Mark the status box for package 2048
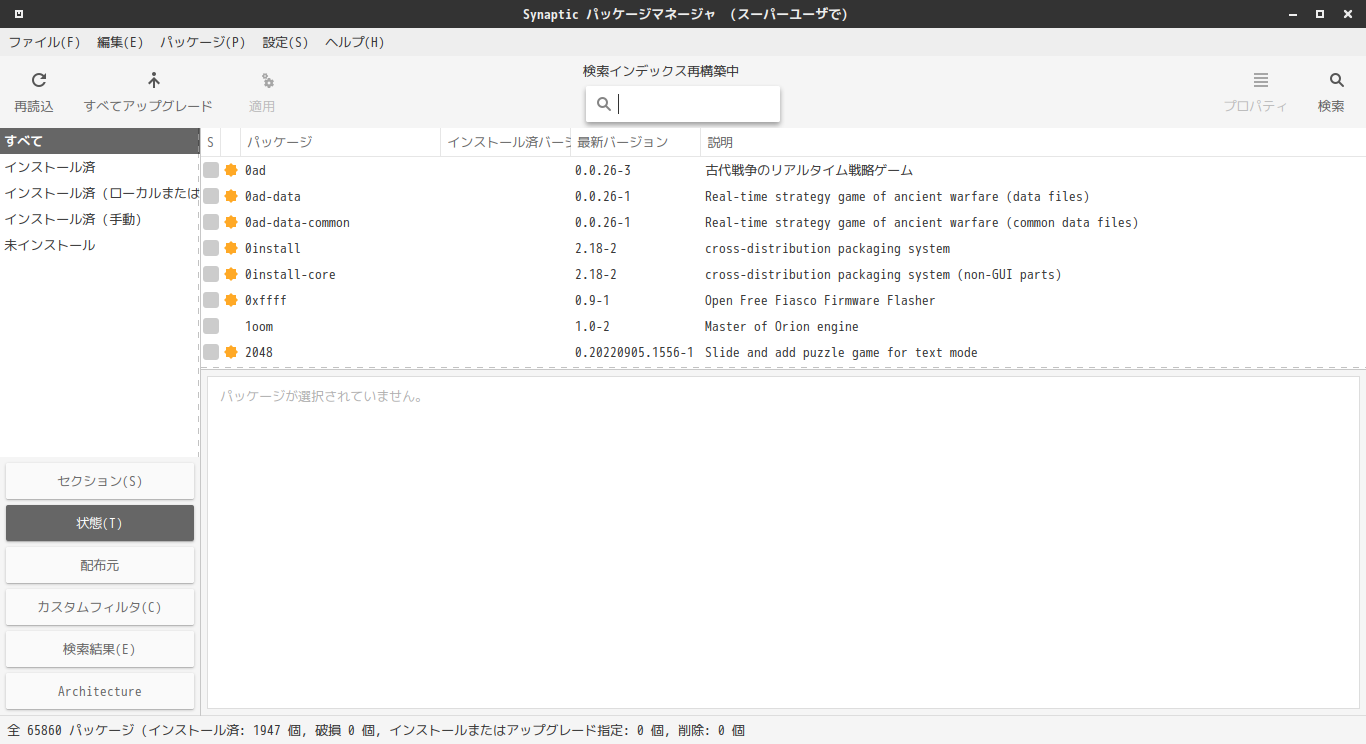1366x744 pixels. [211, 352]
